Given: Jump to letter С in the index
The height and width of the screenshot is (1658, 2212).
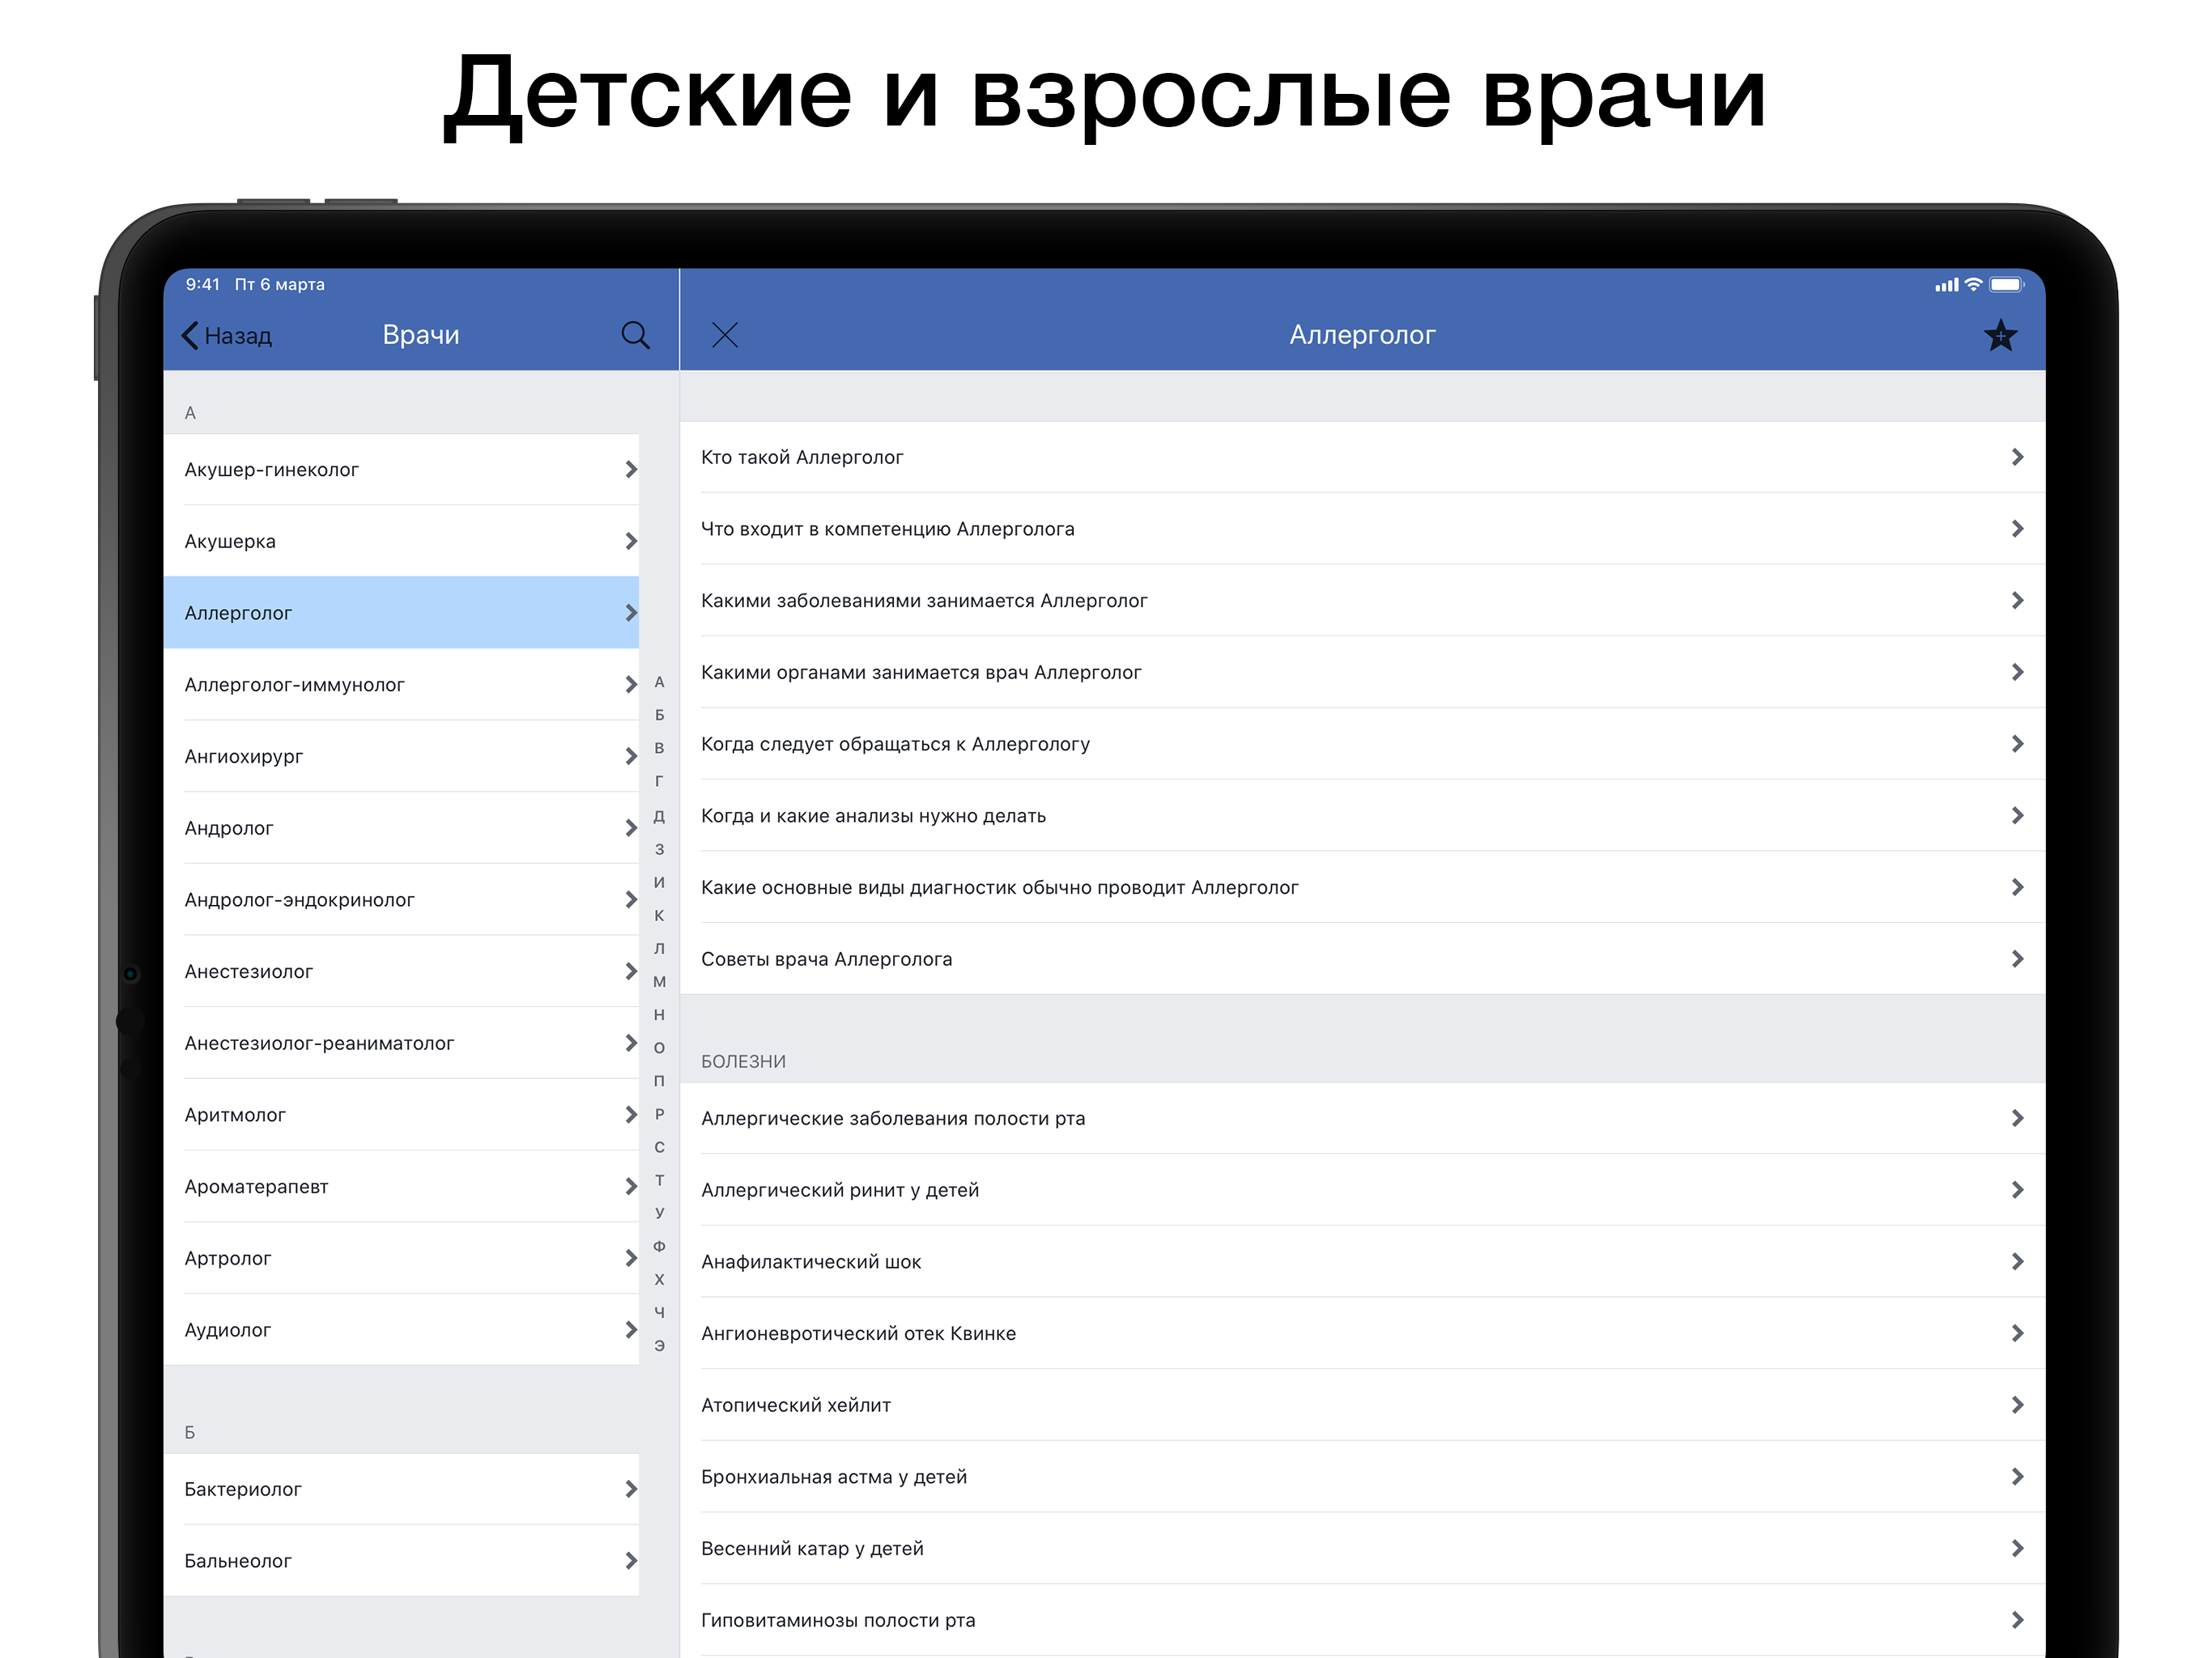Looking at the screenshot, I should [x=659, y=1147].
